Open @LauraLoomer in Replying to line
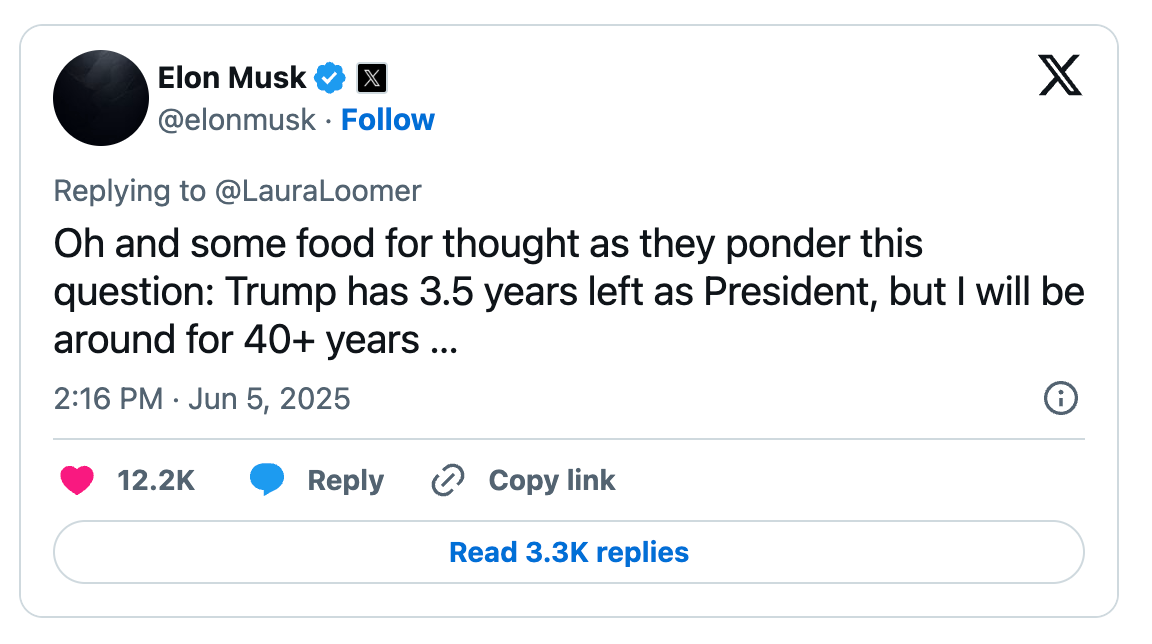 click(317, 191)
